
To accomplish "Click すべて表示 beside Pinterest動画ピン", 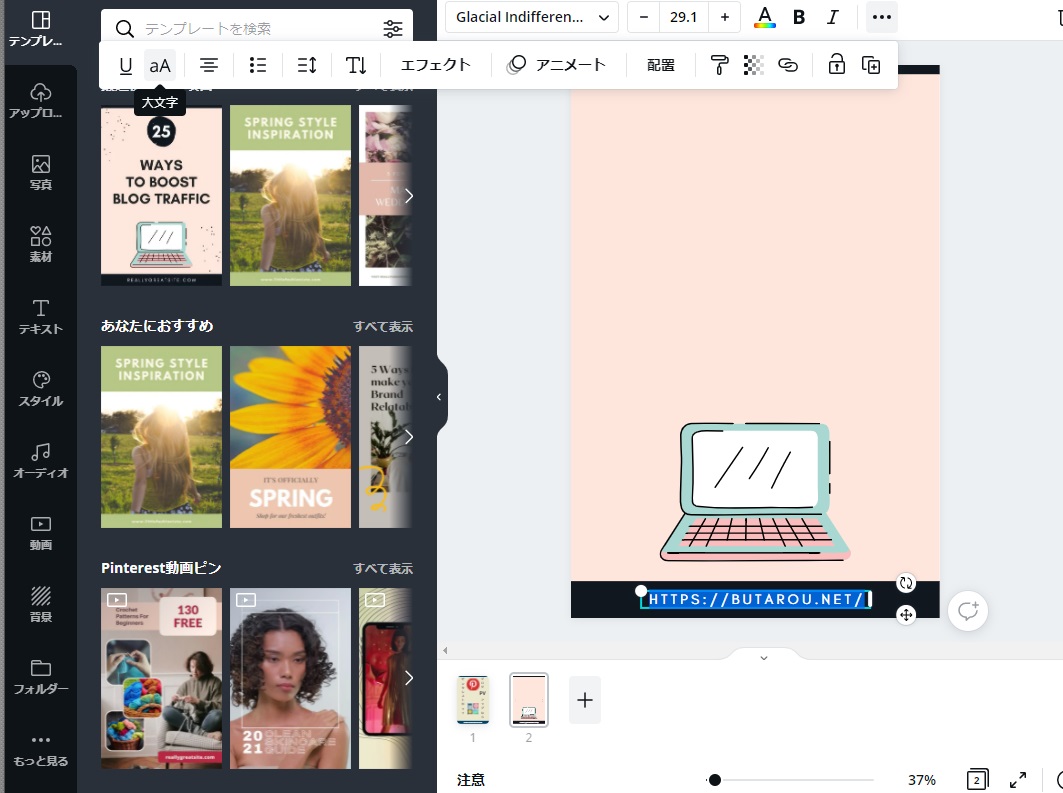I will pos(383,568).
